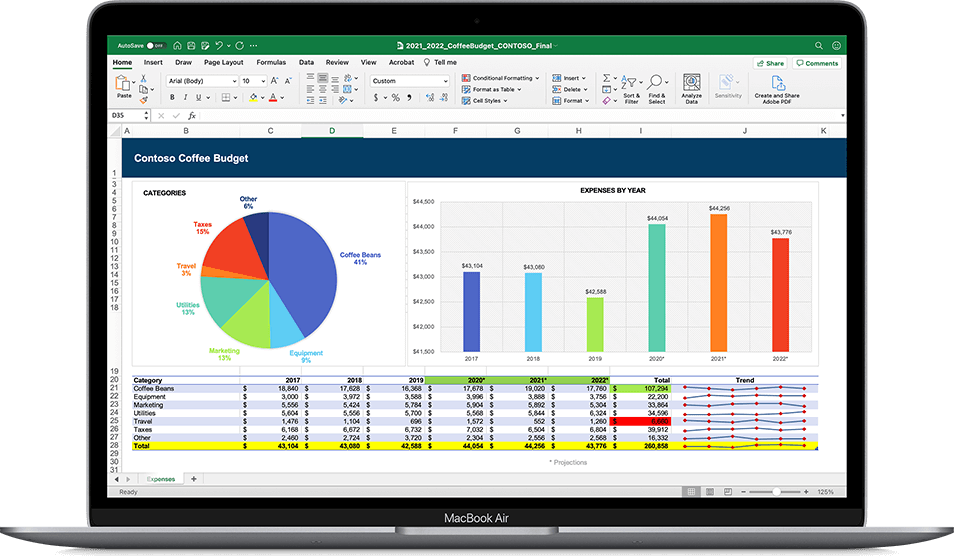The height and width of the screenshot is (556, 954).
Task: Click the Borders icon
Action: [226, 97]
